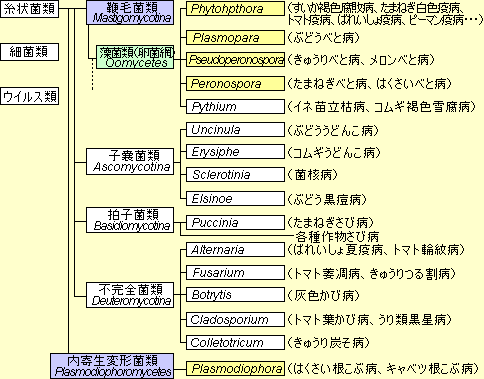
Task: Click the Mastigomycotina group node
Action: click(130, 13)
